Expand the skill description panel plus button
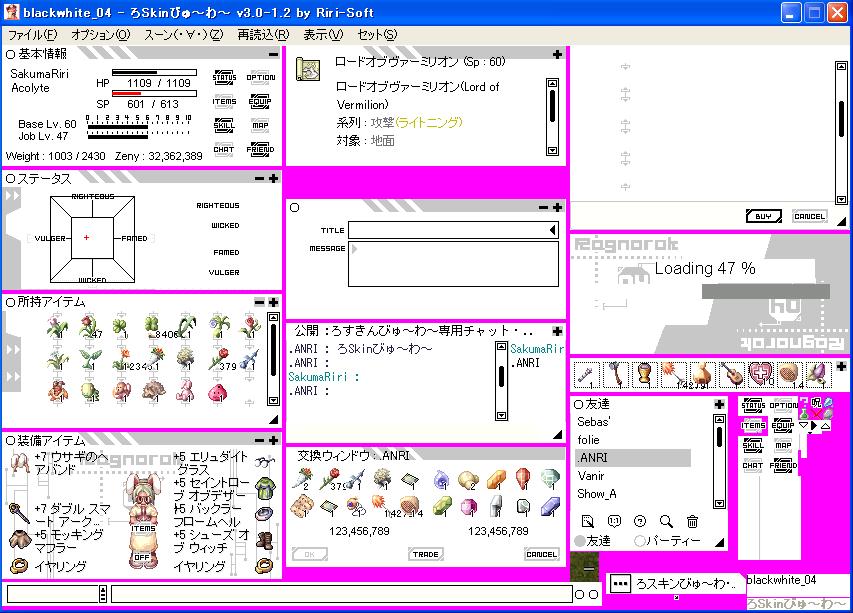The image size is (853, 613). point(557,54)
